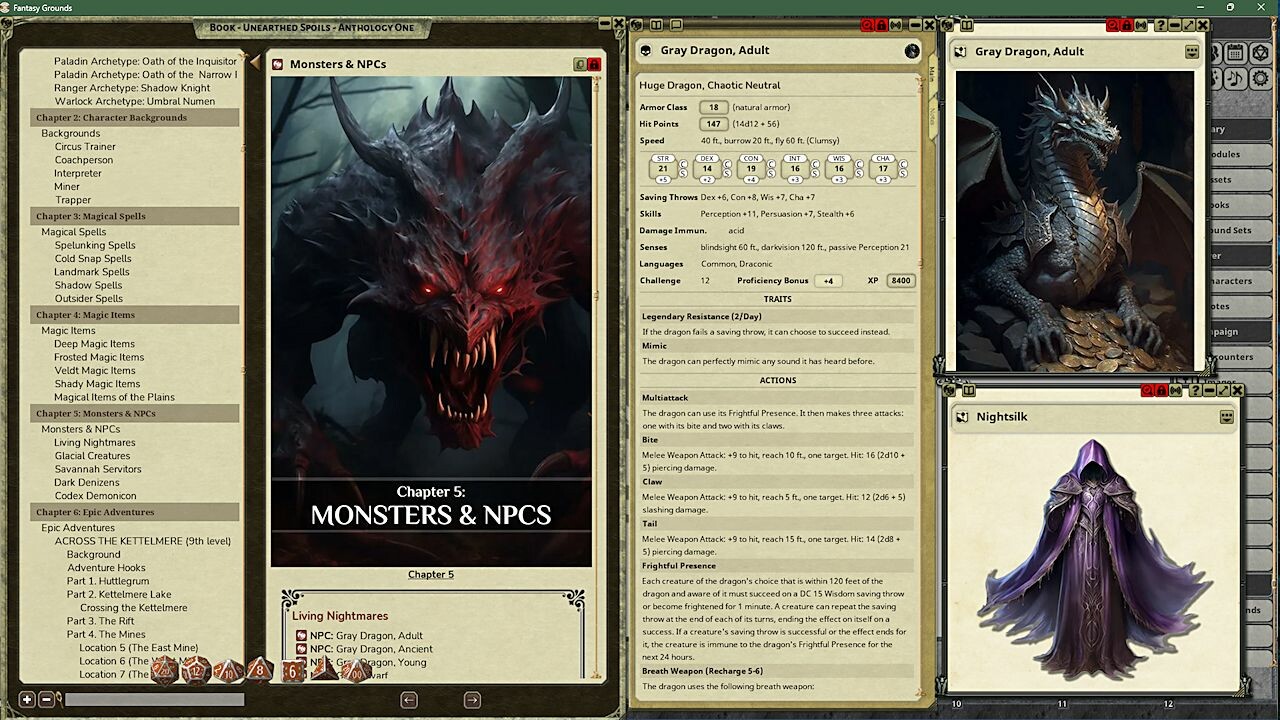
Task: Roll the d6 die in the dice tray
Action: tap(292, 670)
